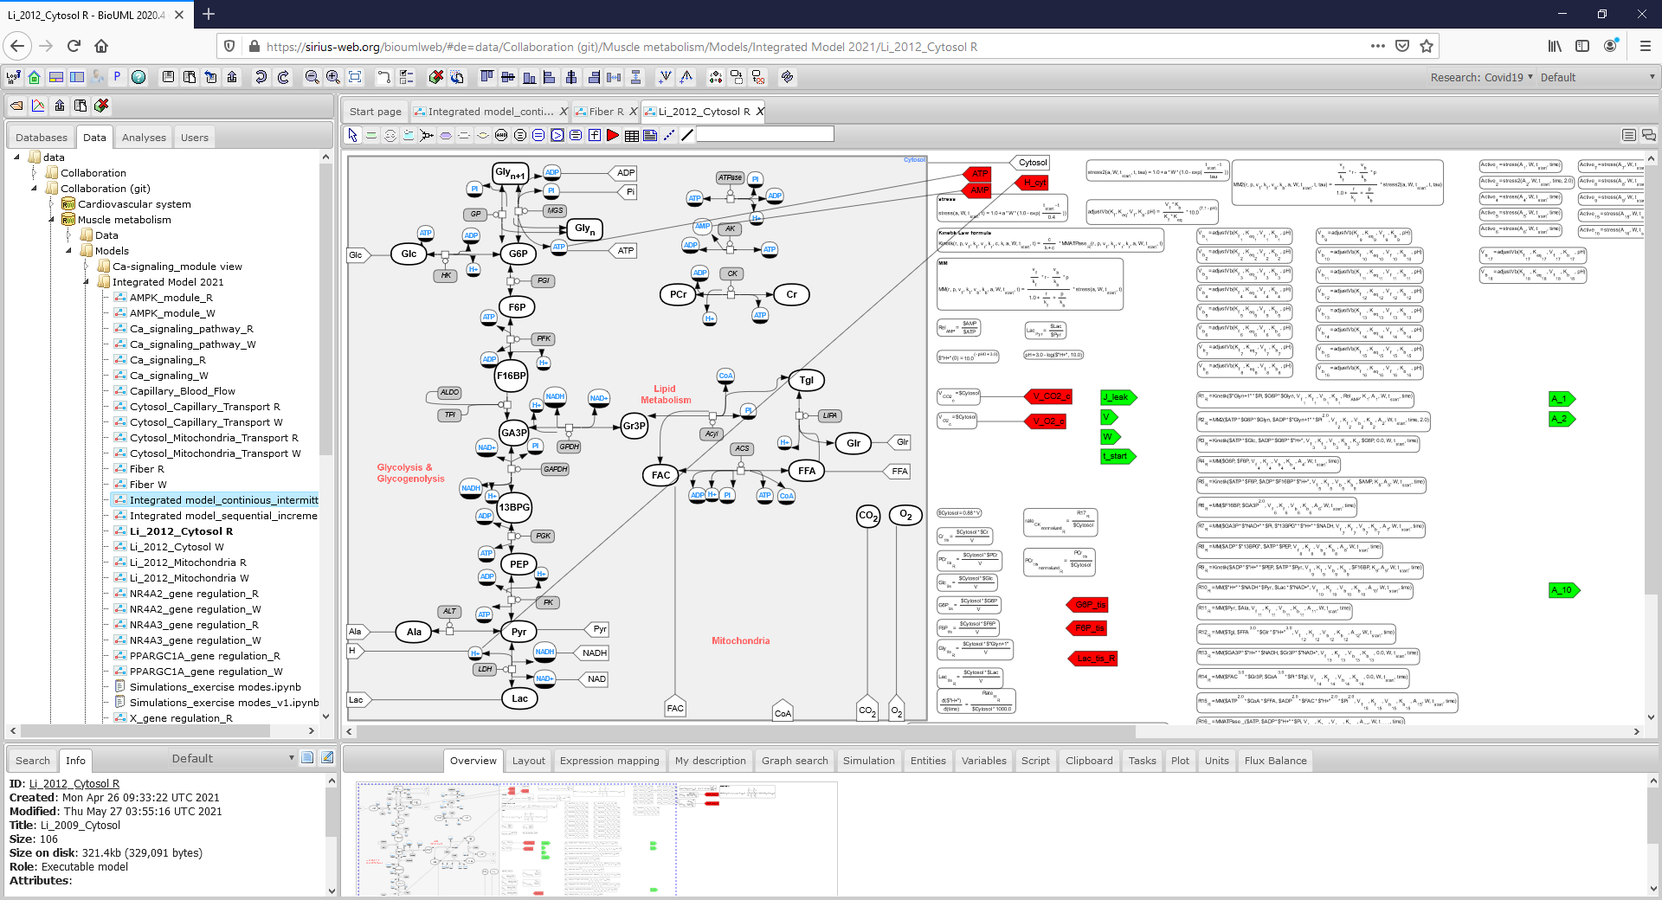This screenshot has width=1662, height=900.
Task: Select the arrow pointer tool
Action: [353, 135]
